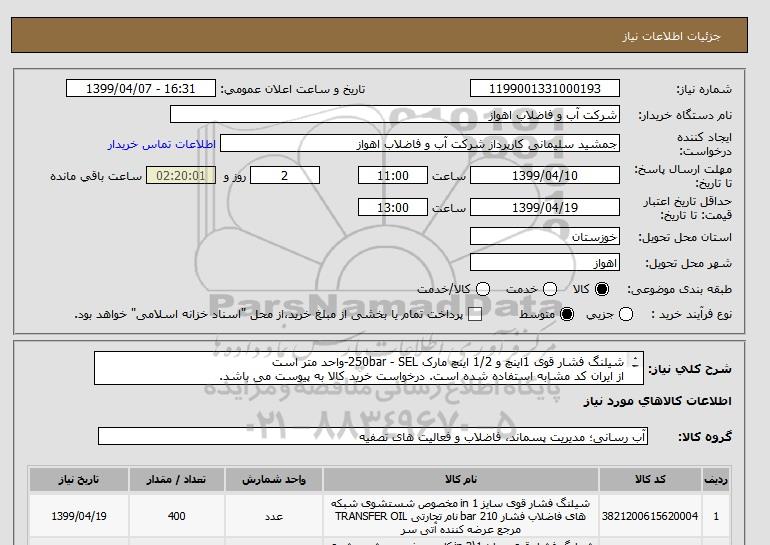
Task: Click the اطلاعات کالاهای مورد نیاز heading
Action: pos(658,401)
